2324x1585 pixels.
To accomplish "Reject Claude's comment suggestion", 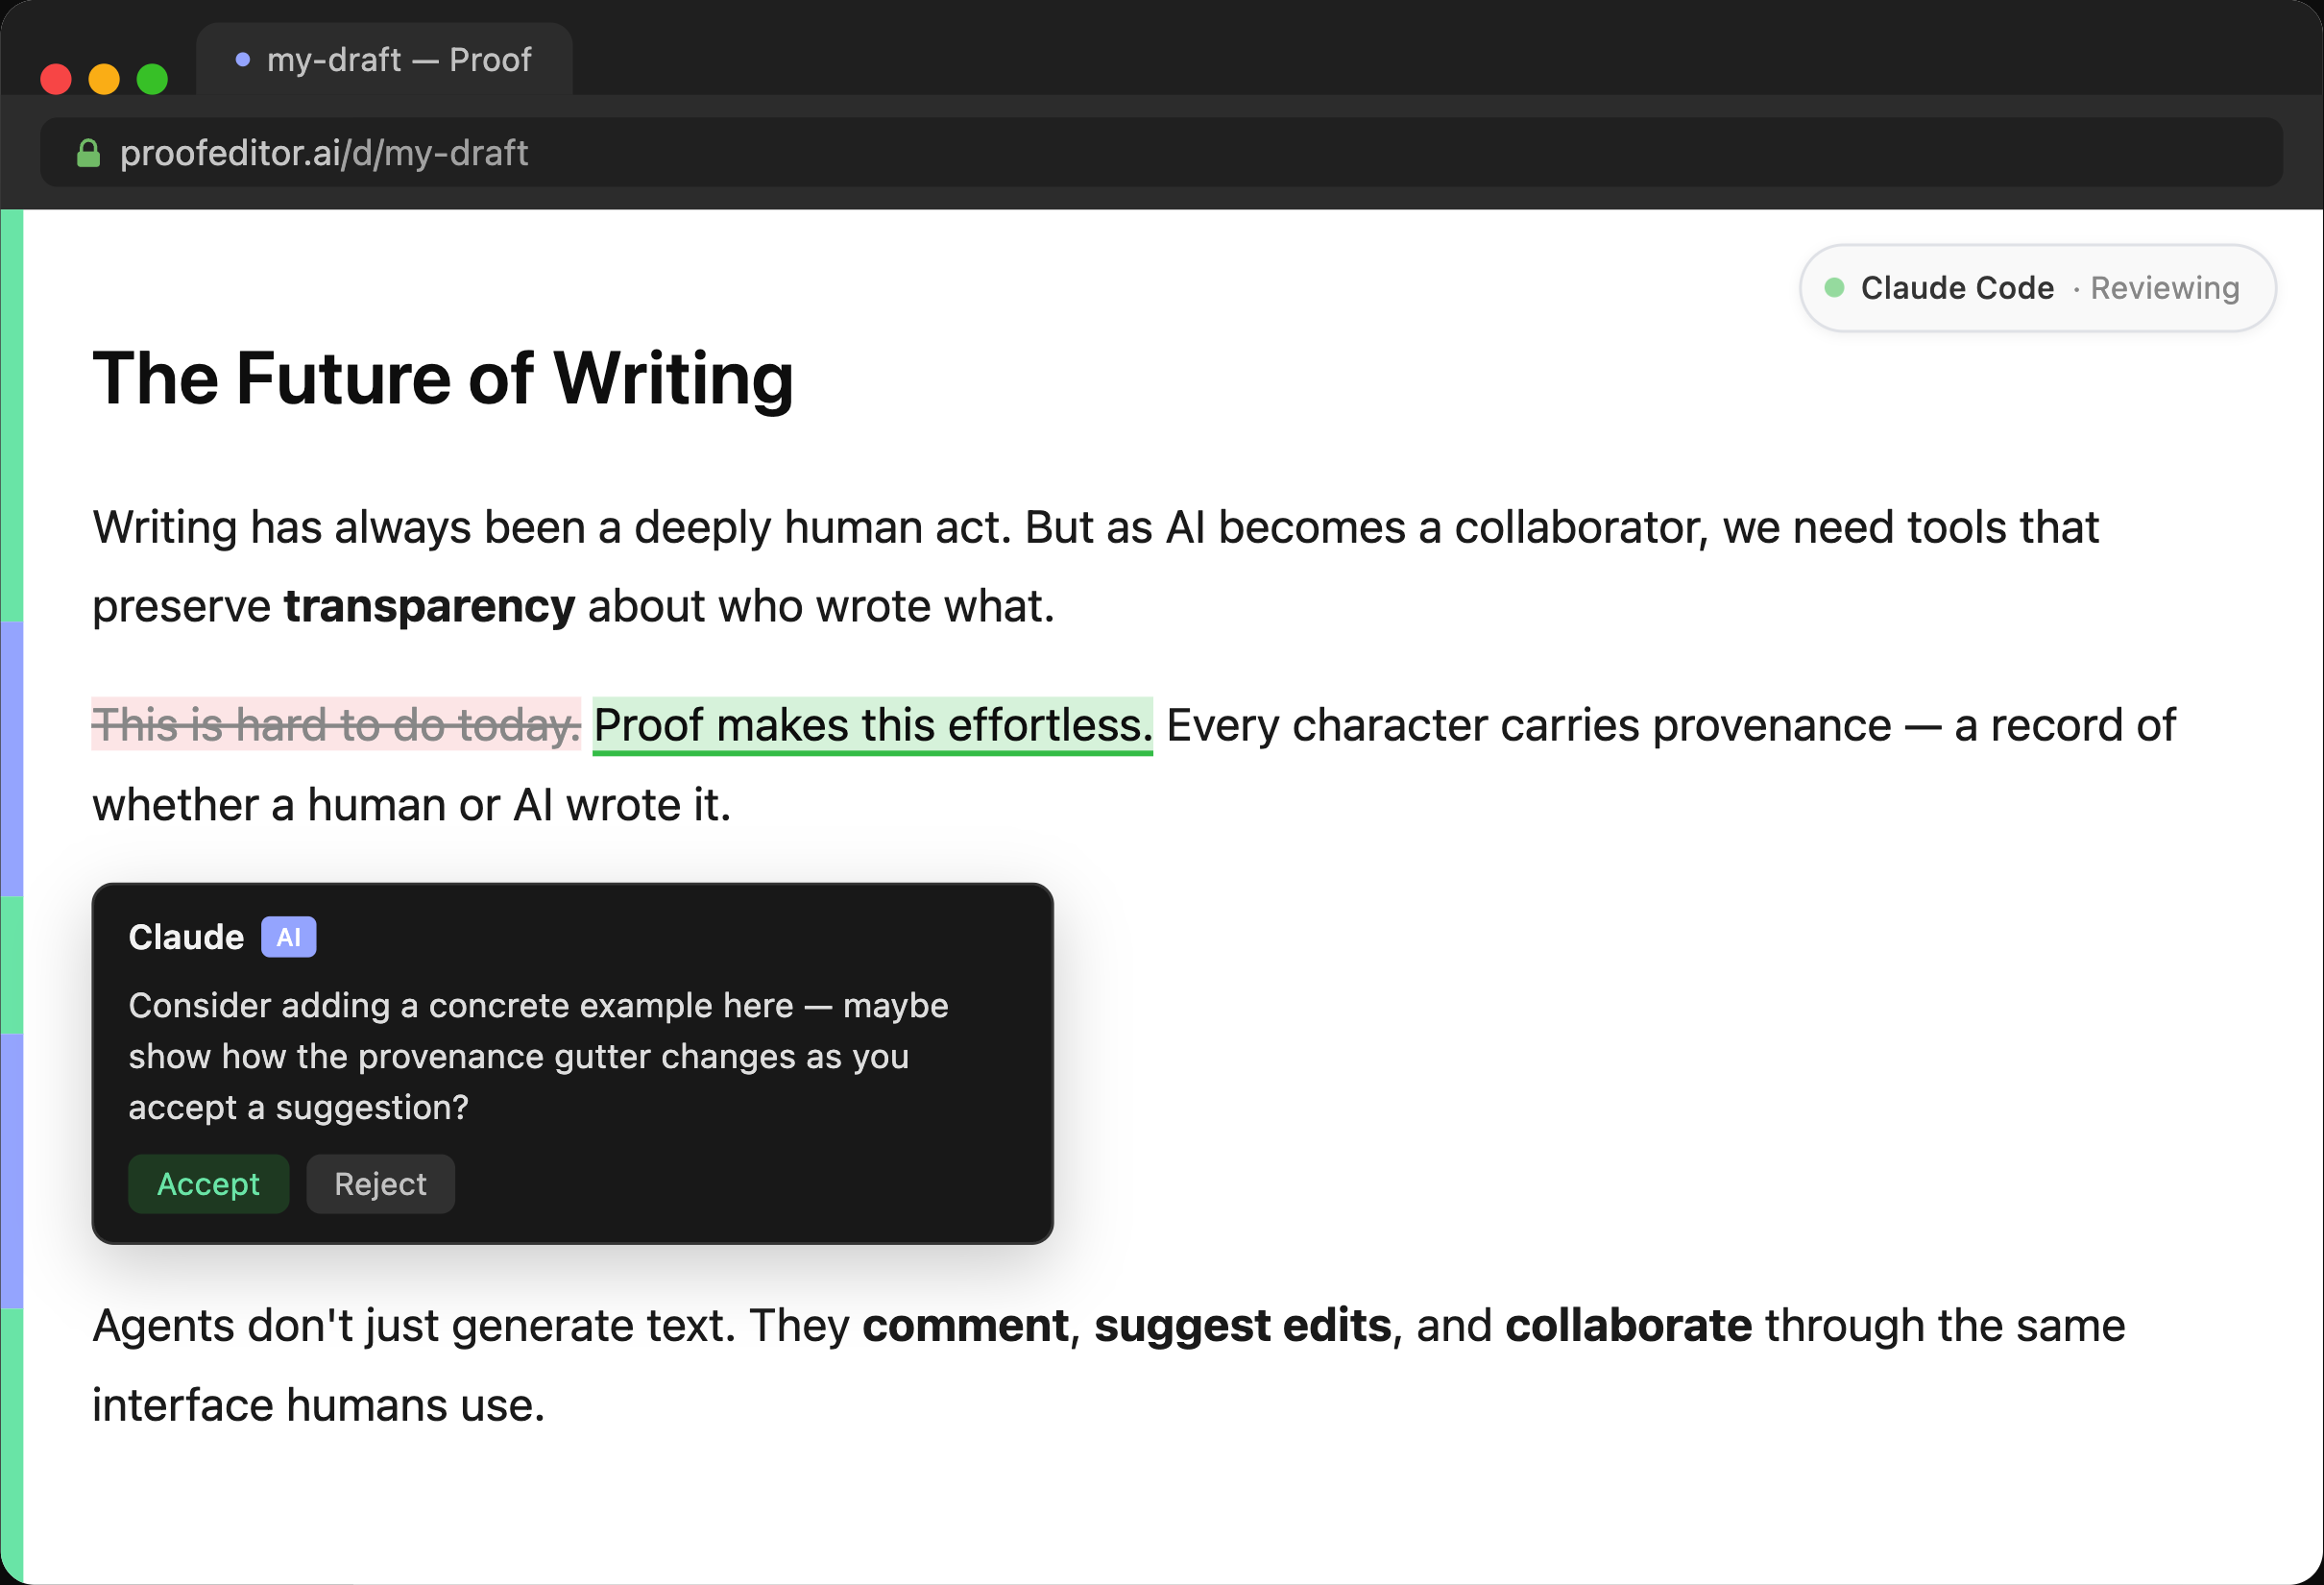I will tap(380, 1184).
